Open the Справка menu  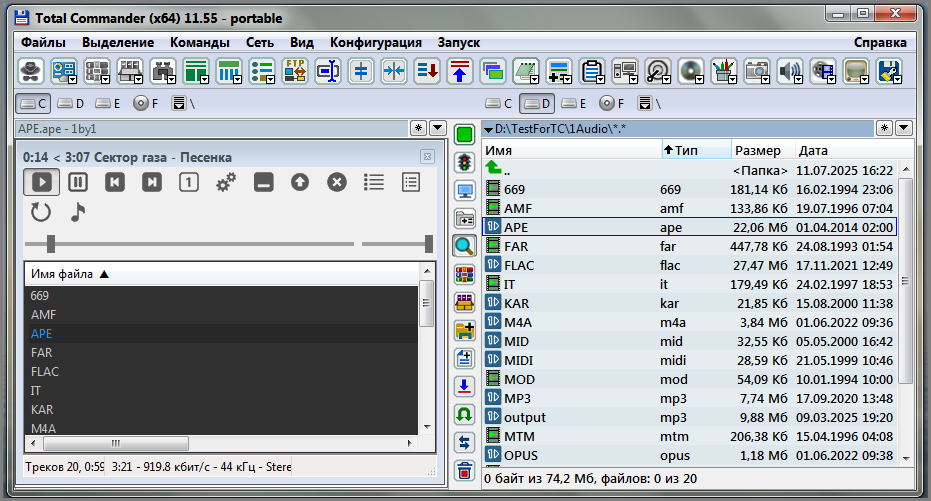(880, 43)
